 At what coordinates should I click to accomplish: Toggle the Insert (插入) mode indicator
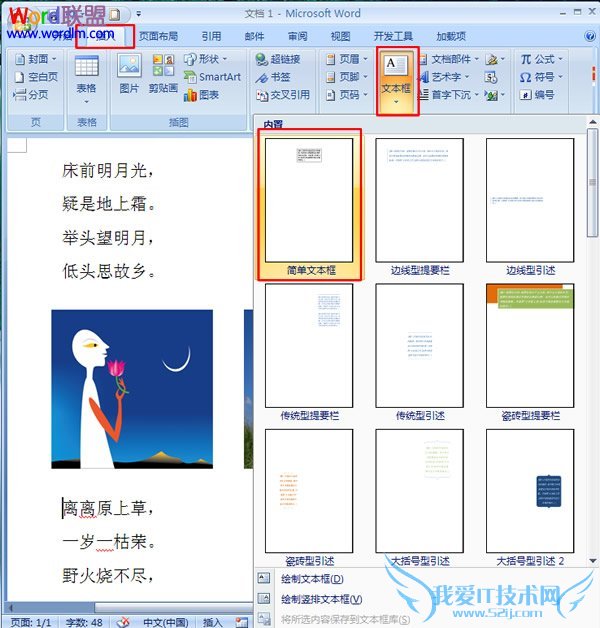(x=213, y=622)
